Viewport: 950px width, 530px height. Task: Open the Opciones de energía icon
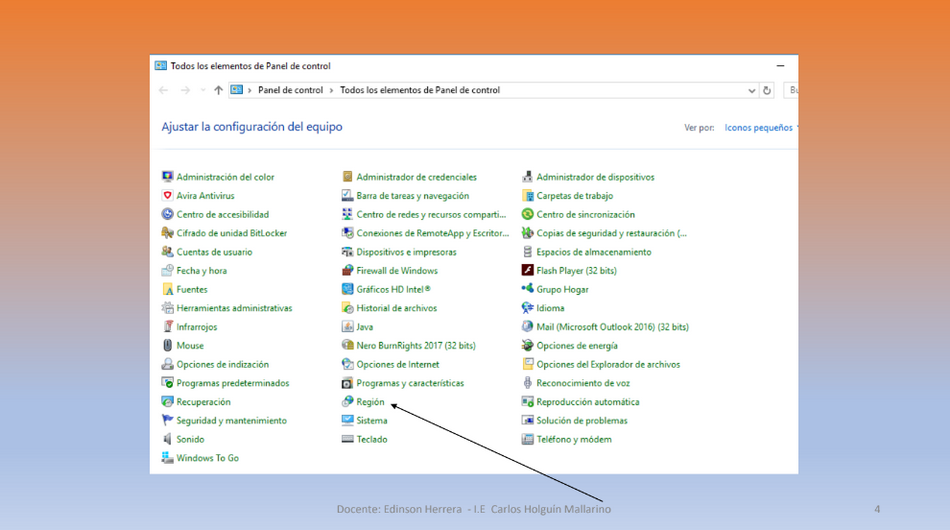527,345
